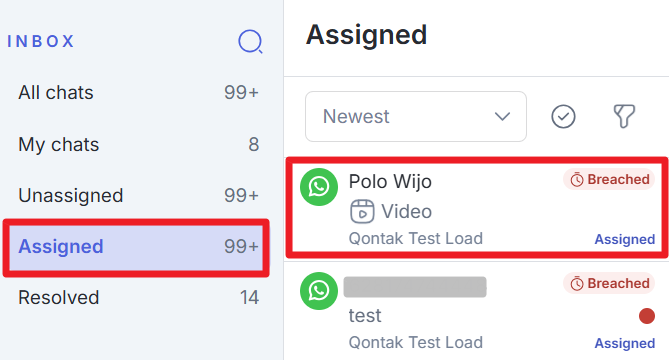Click the Assigned status label on Polo Wijo
669x360 pixels.
(x=625, y=239)
